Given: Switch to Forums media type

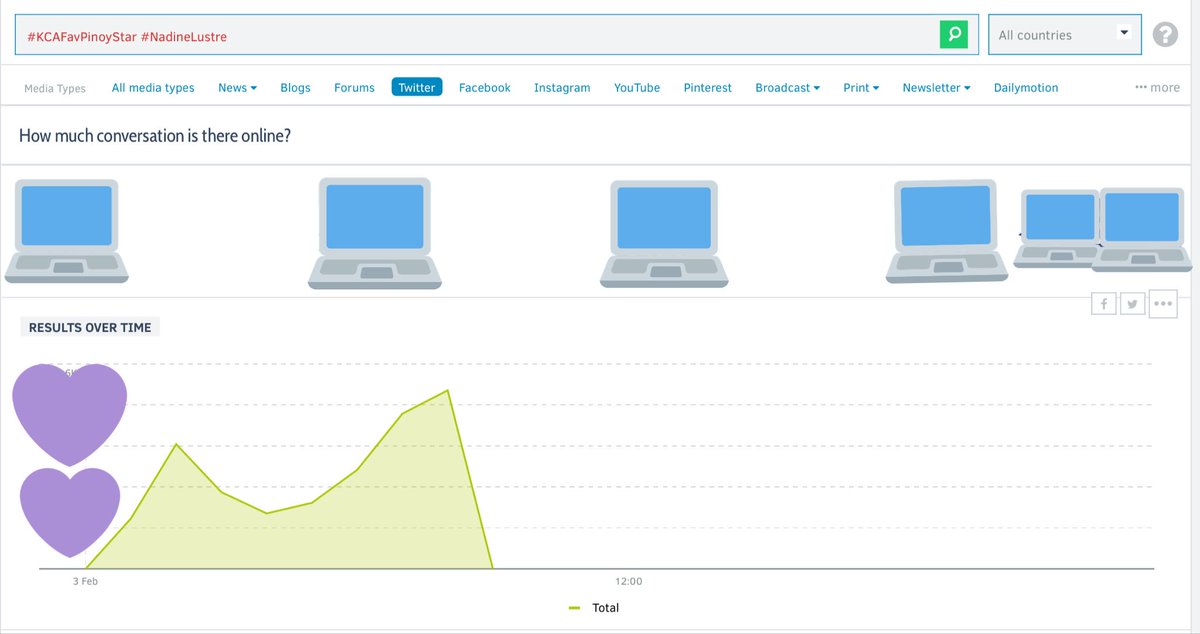Looking at the screenshot, I should [354, 88].
